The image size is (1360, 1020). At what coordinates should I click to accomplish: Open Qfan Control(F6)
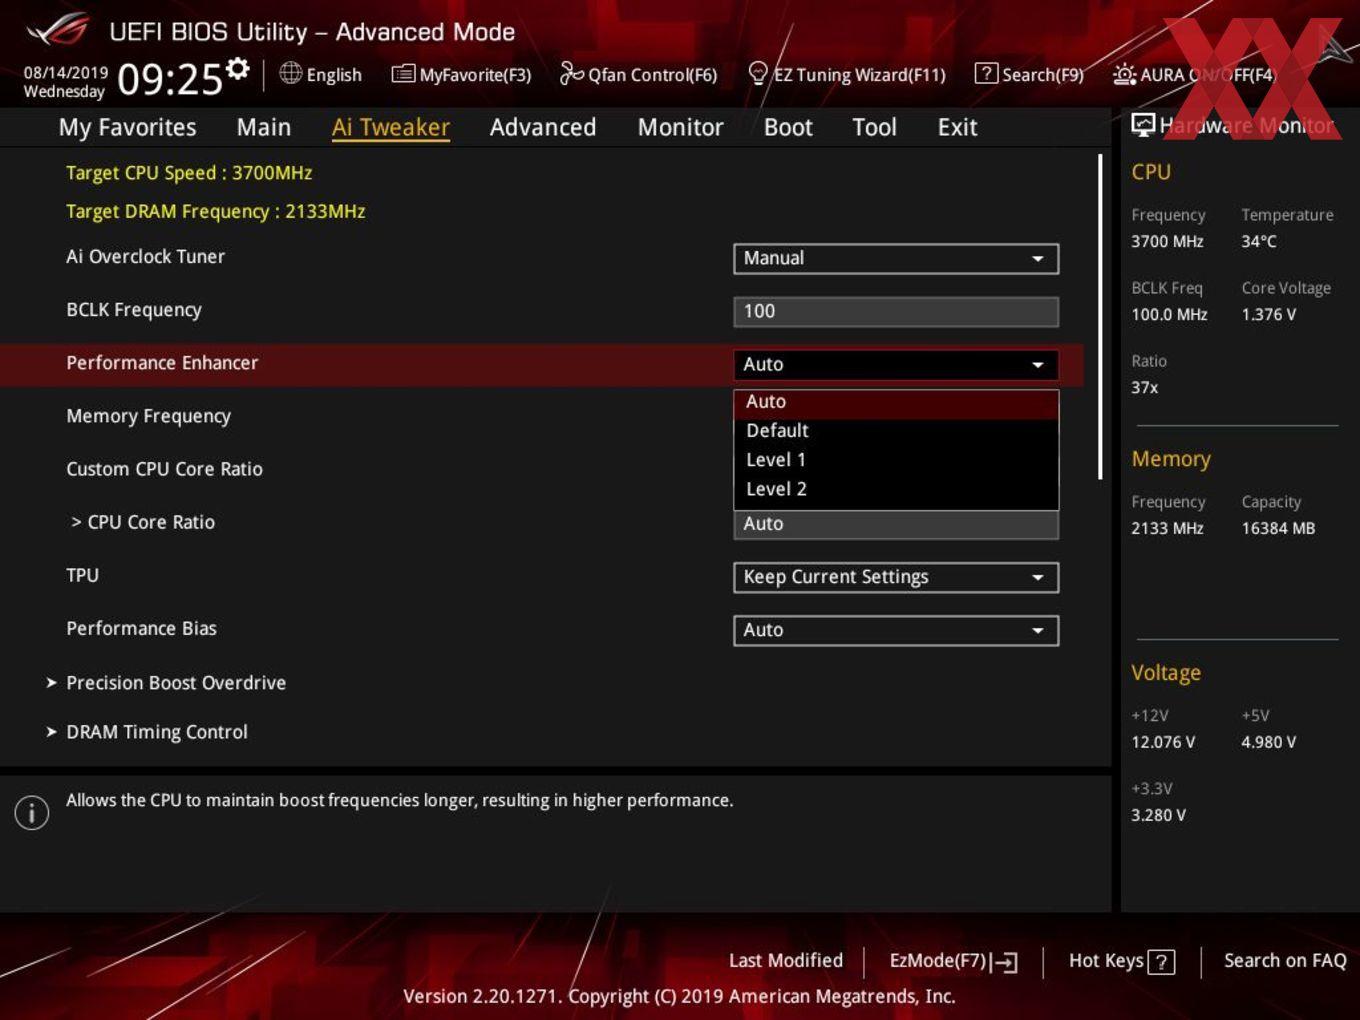click(x=638, y=74)
